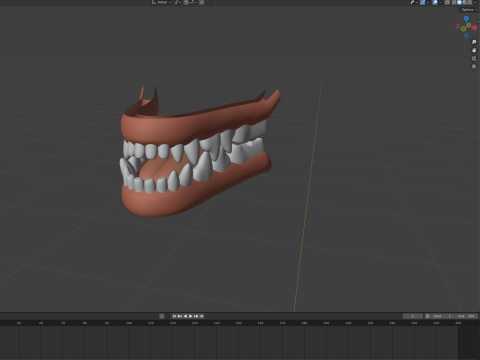Click the blue Z axis on navigation gizmo
480x360 pixels.
click(x=466, y=18)
